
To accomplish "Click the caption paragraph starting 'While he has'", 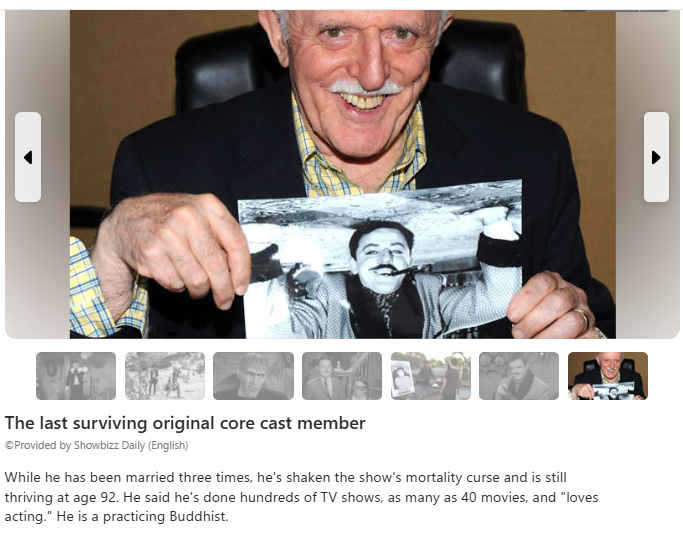I will (301, 497).
